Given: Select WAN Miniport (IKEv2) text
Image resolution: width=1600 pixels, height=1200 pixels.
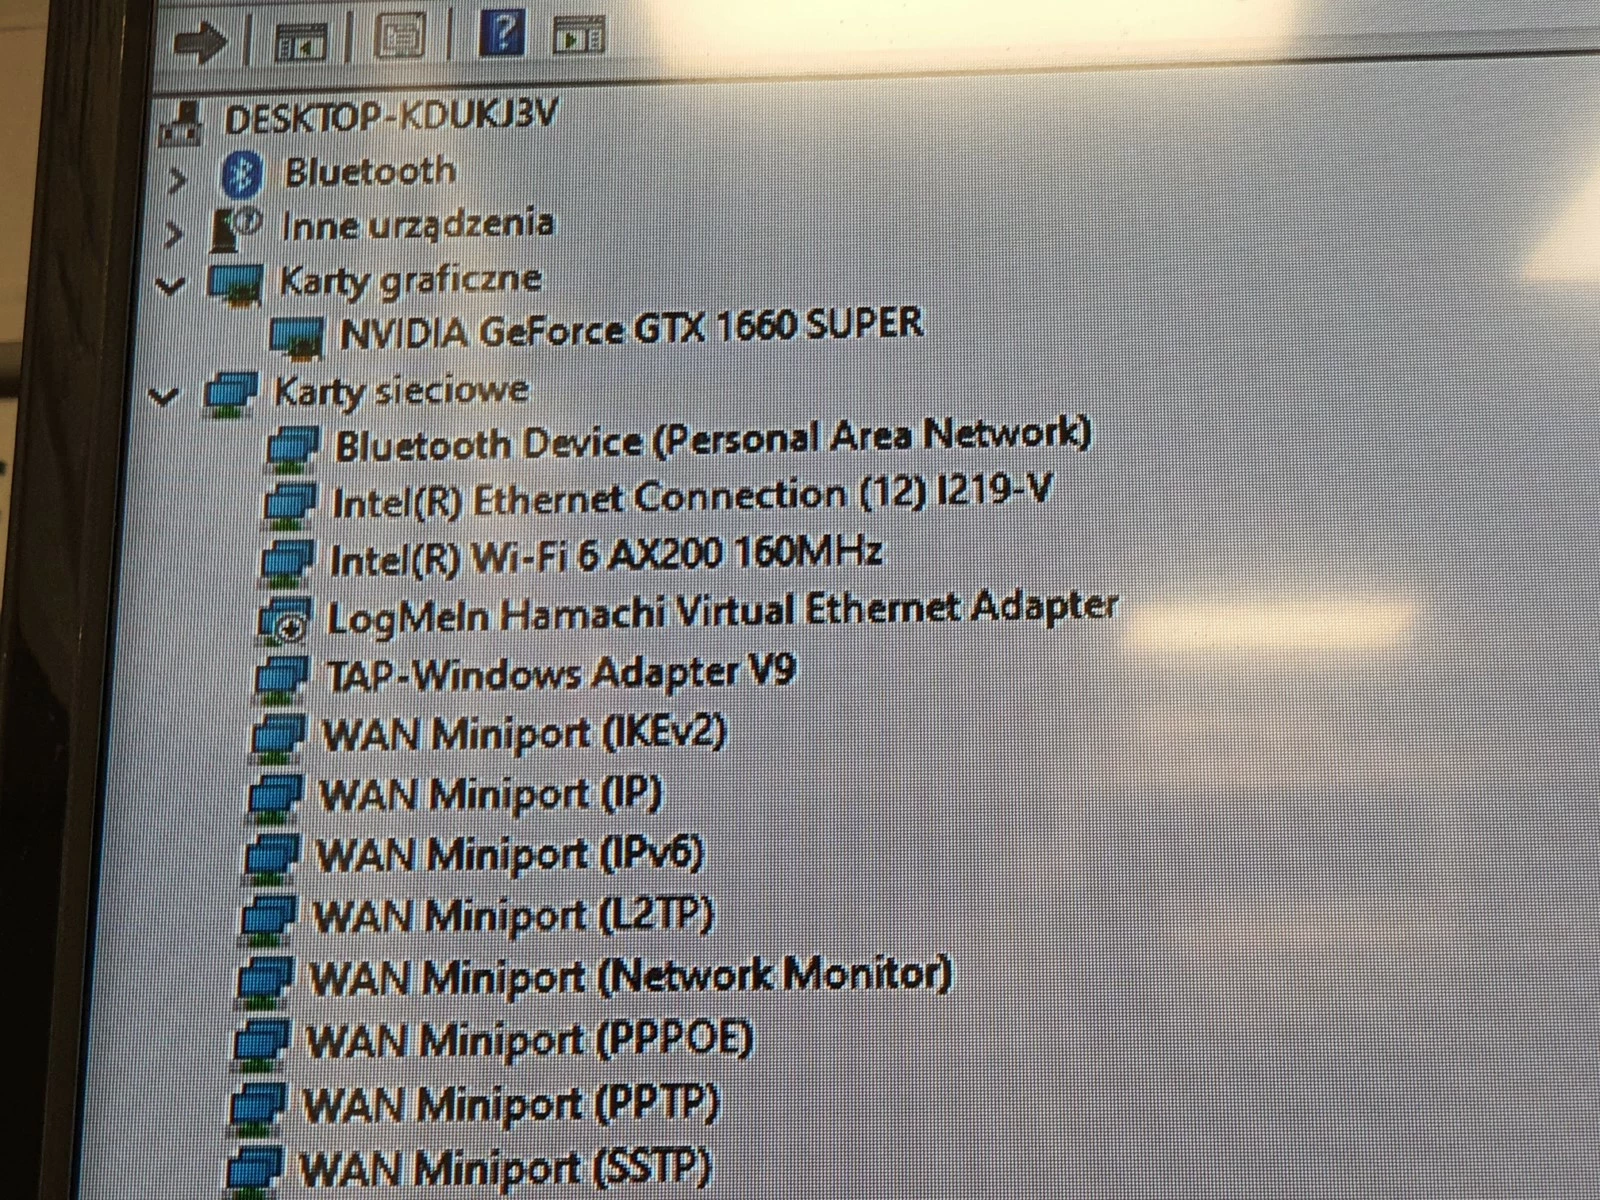Looking at the screenshot, I should pyautogui.click(x=523, y=733).
